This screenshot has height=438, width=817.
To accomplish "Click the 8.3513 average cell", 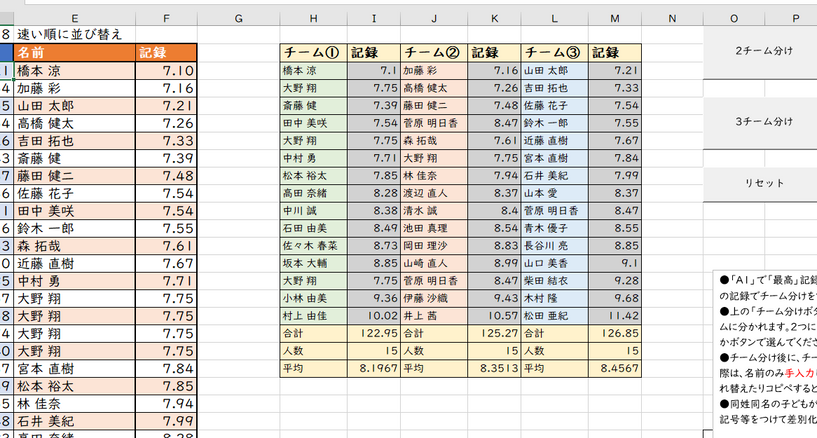I will point(492,369).
